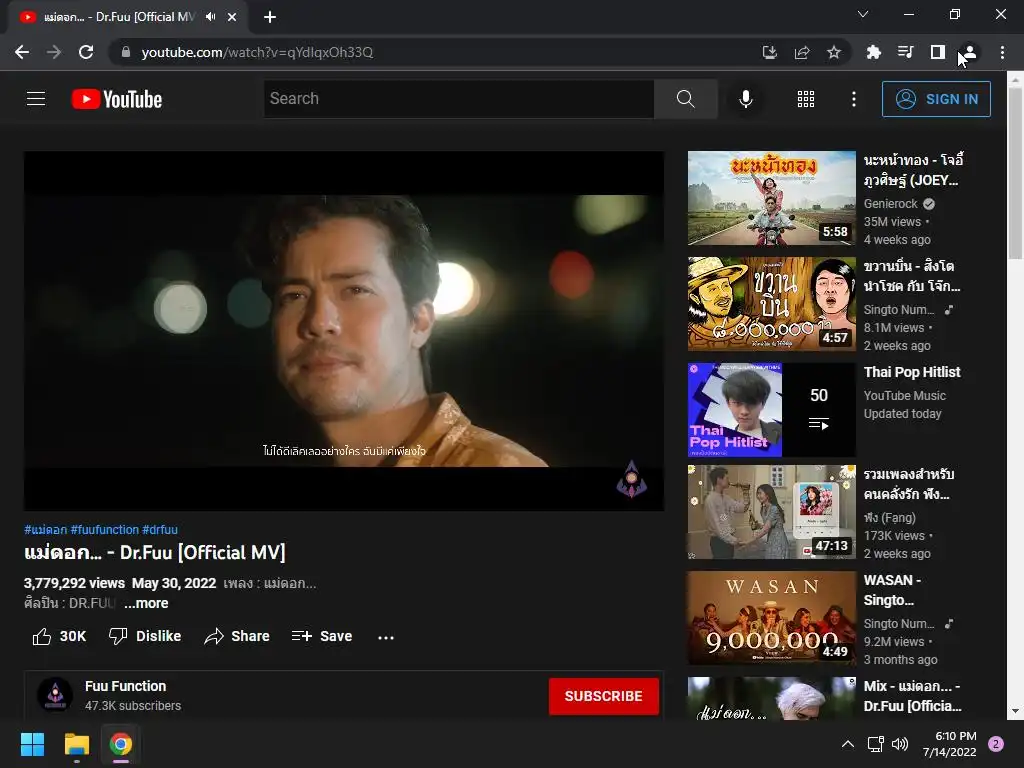Open network status tray icon
1024x768 pixels.
point(875,744)
